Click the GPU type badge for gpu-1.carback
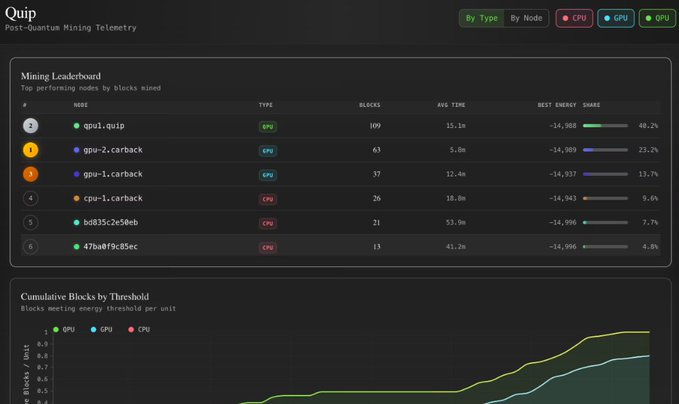The height and width of the screenshot is (404, 679). tap(268, 175)
